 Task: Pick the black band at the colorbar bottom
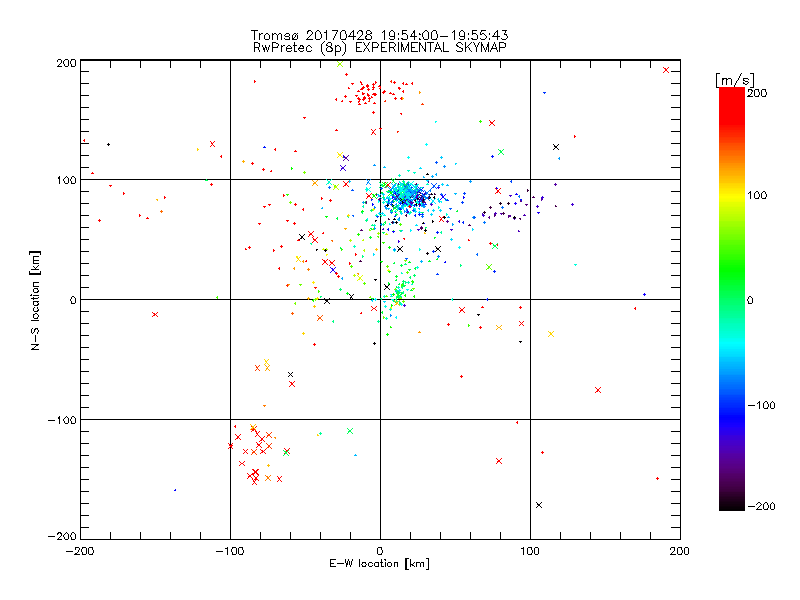(732, 503)
